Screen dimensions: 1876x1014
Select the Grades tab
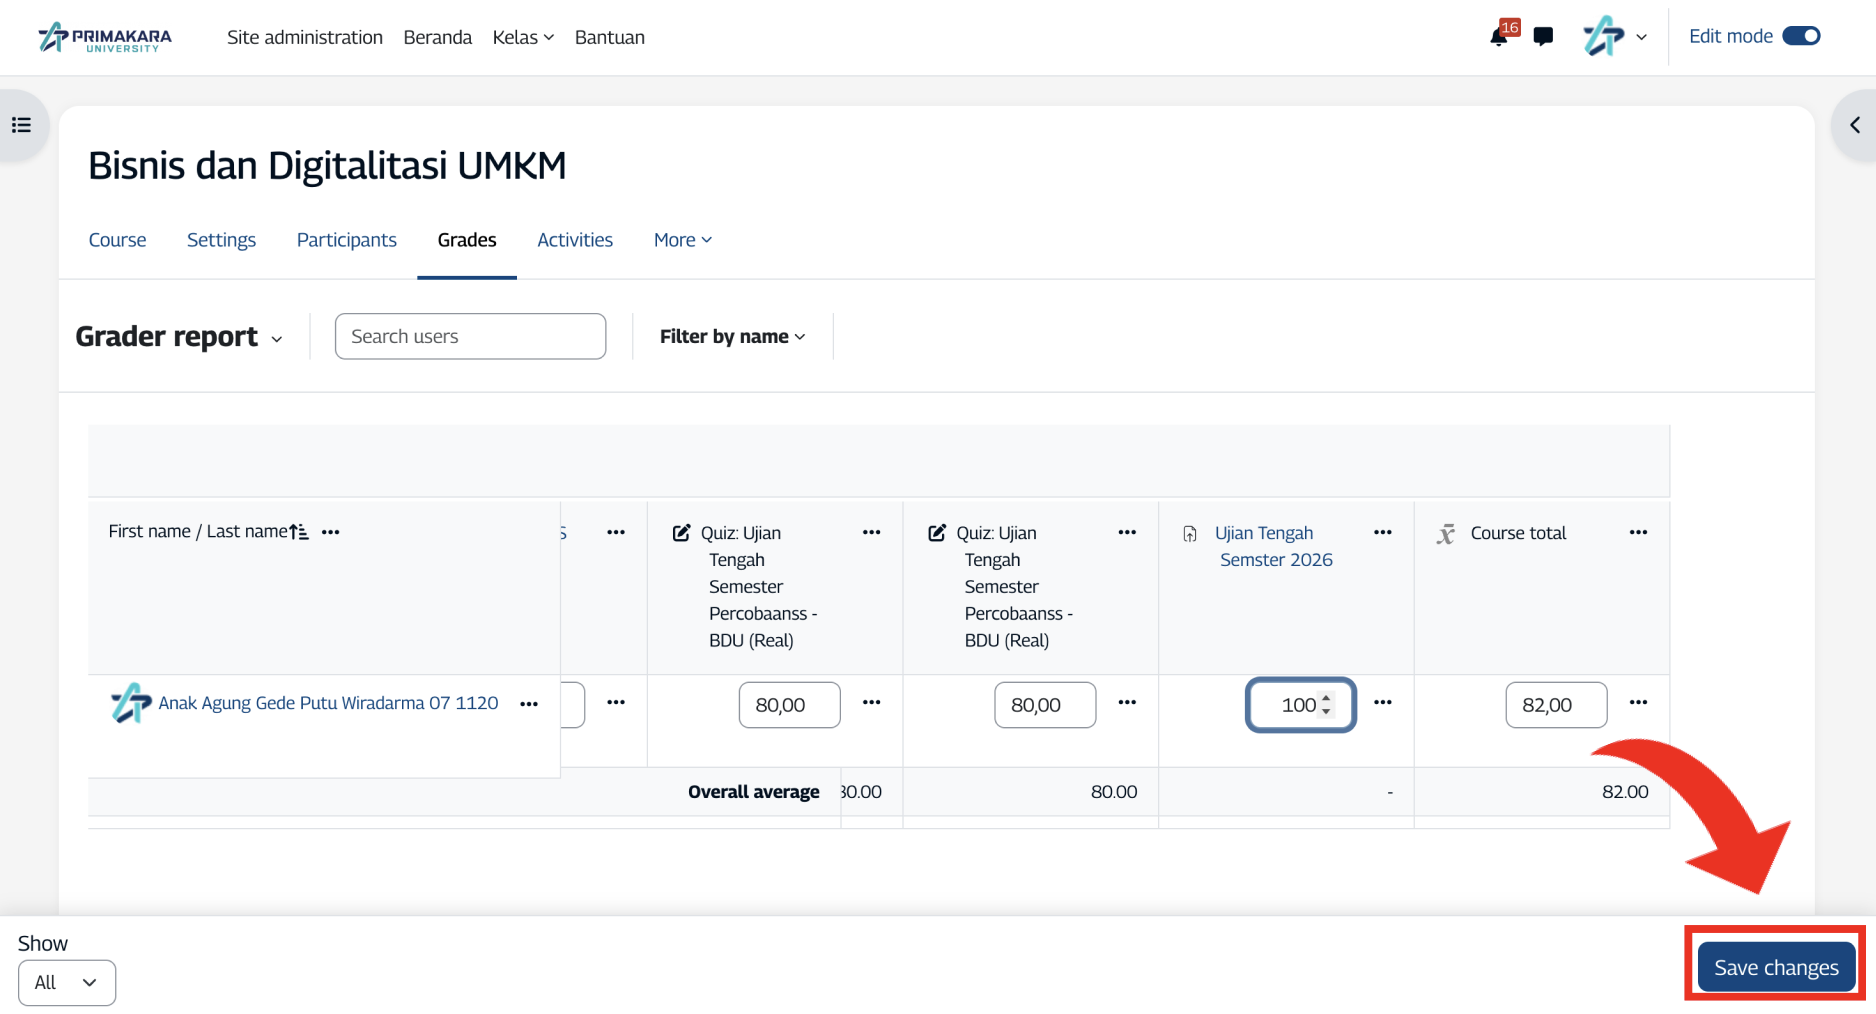467,240
